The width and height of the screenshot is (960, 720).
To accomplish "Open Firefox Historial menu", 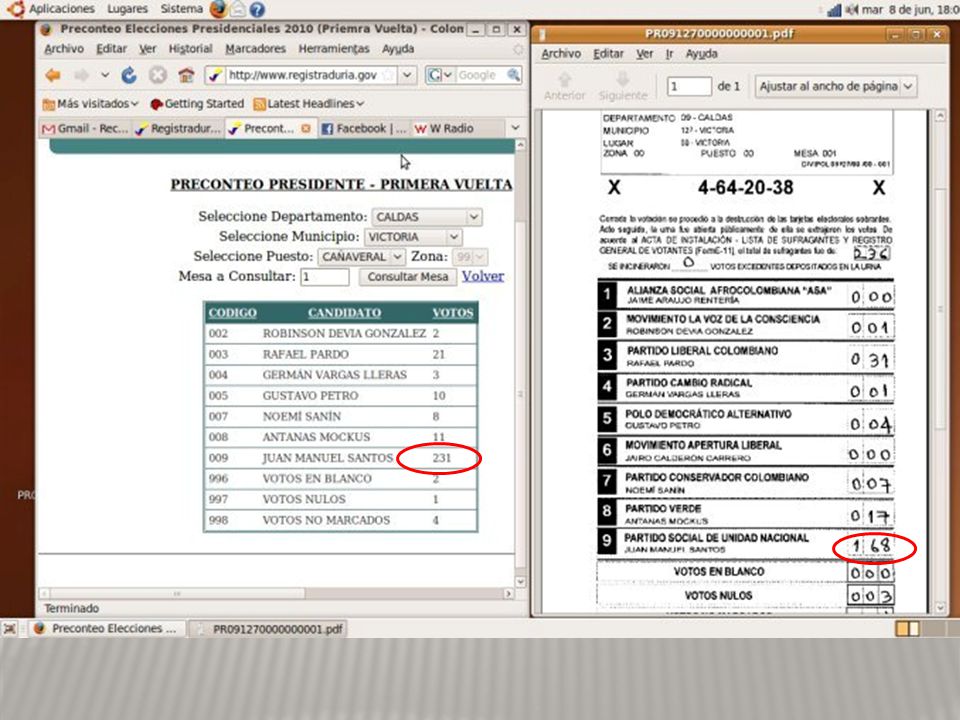I will (190, 49).
